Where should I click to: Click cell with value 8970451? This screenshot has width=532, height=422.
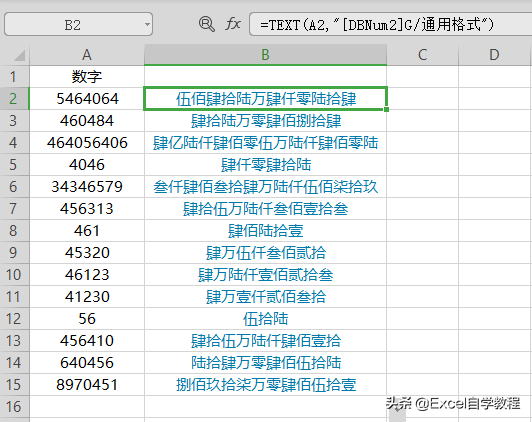pyautogui.click(x=87, y=385)
